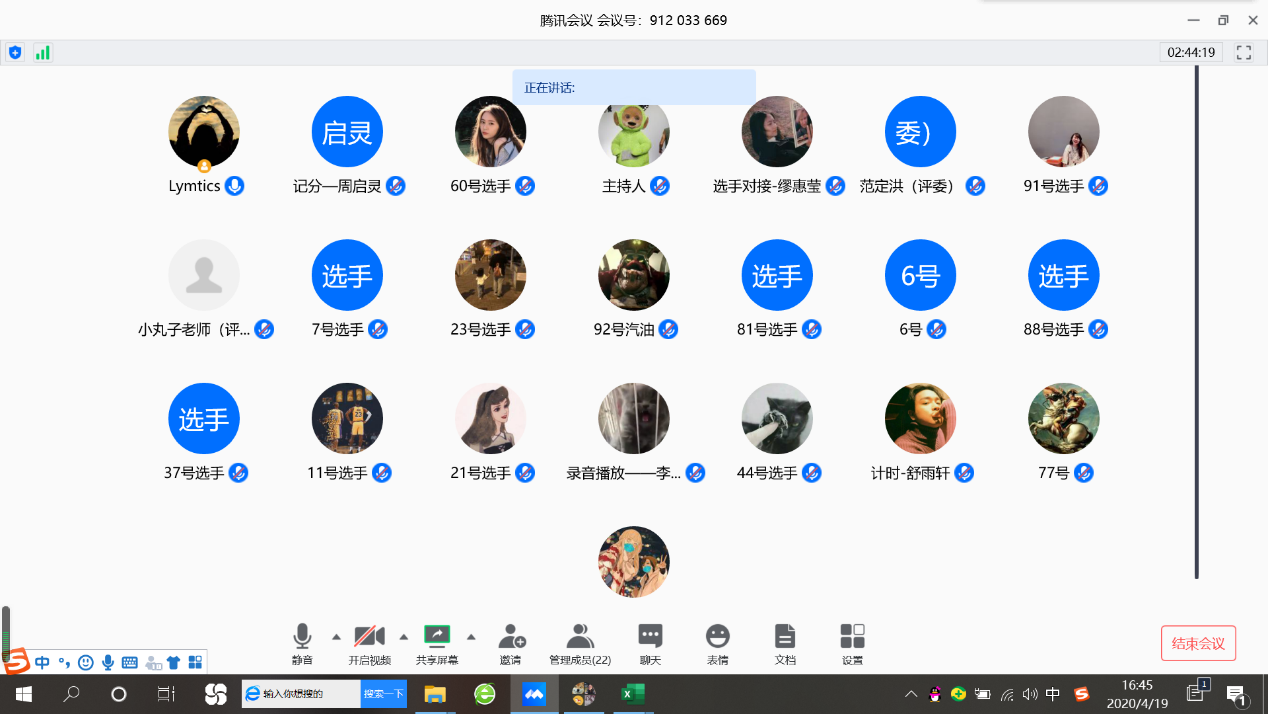Toggle the microphone icon next to Lymtics
The height and width of the screenshot is (714, 1268).
coord(235,186)
